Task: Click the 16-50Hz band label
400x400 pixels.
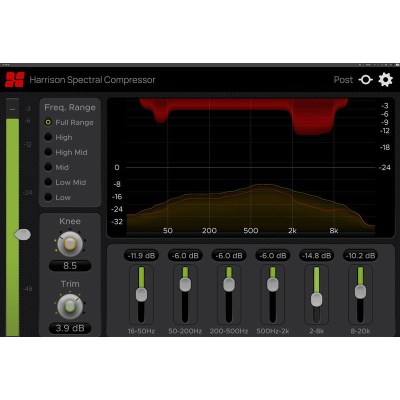Action: coord(141,331)
